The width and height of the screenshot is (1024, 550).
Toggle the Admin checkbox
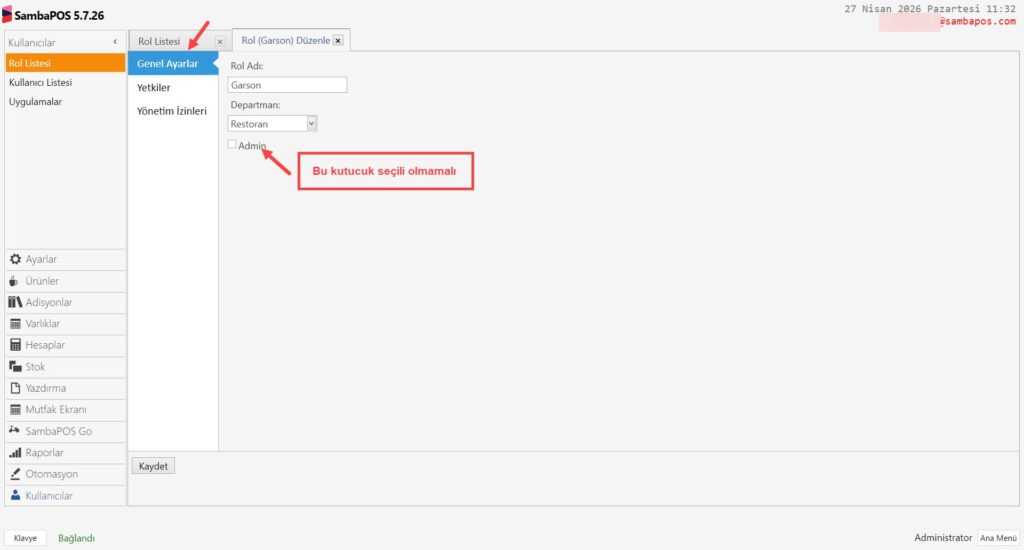232,145
